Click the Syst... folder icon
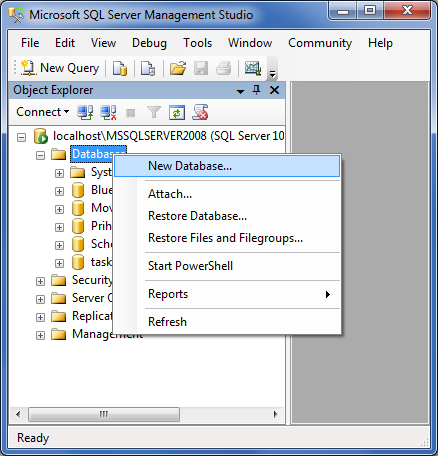 (78, 172)
